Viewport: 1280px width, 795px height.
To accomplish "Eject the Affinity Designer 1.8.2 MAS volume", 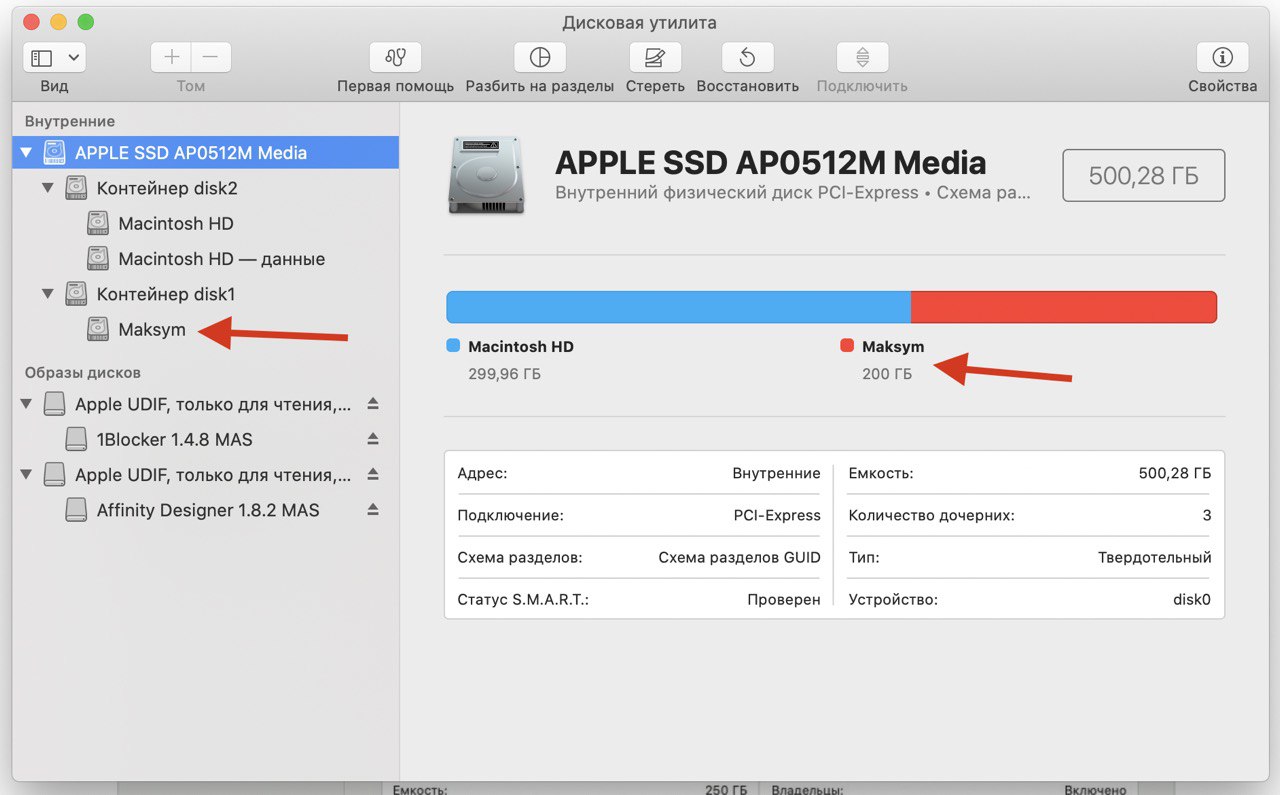I will (x=373, y=510).
